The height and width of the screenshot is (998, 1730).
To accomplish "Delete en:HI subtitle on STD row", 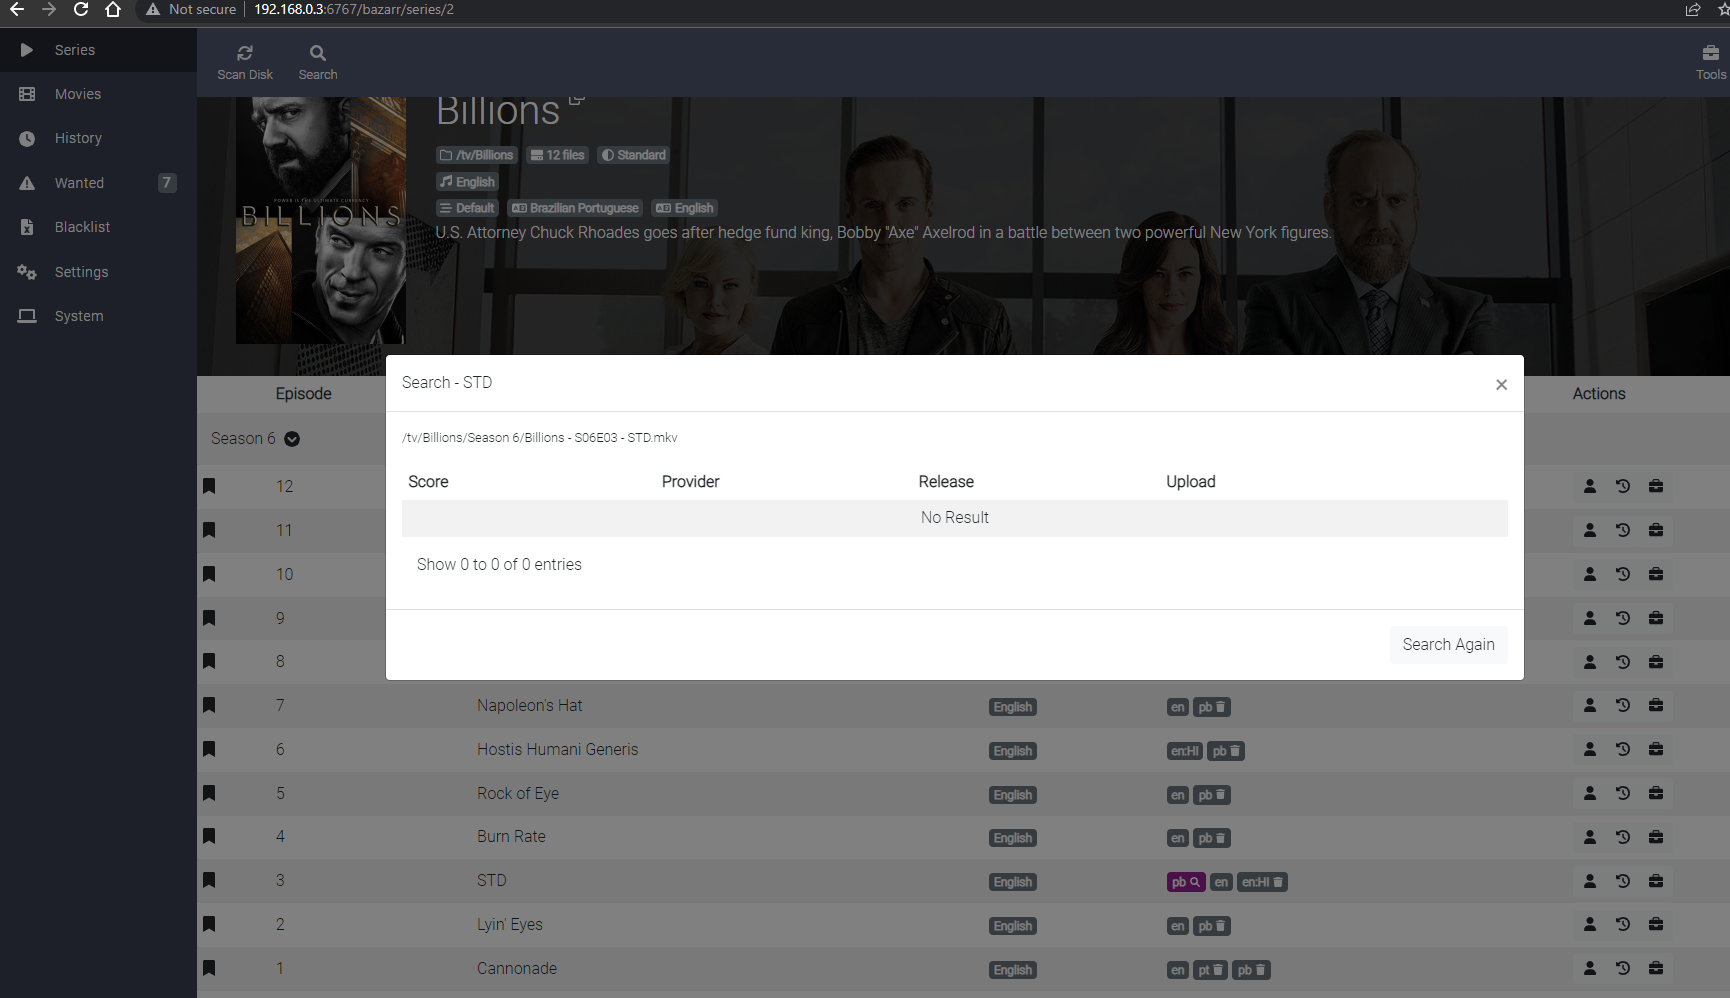I will (1278, 882).
